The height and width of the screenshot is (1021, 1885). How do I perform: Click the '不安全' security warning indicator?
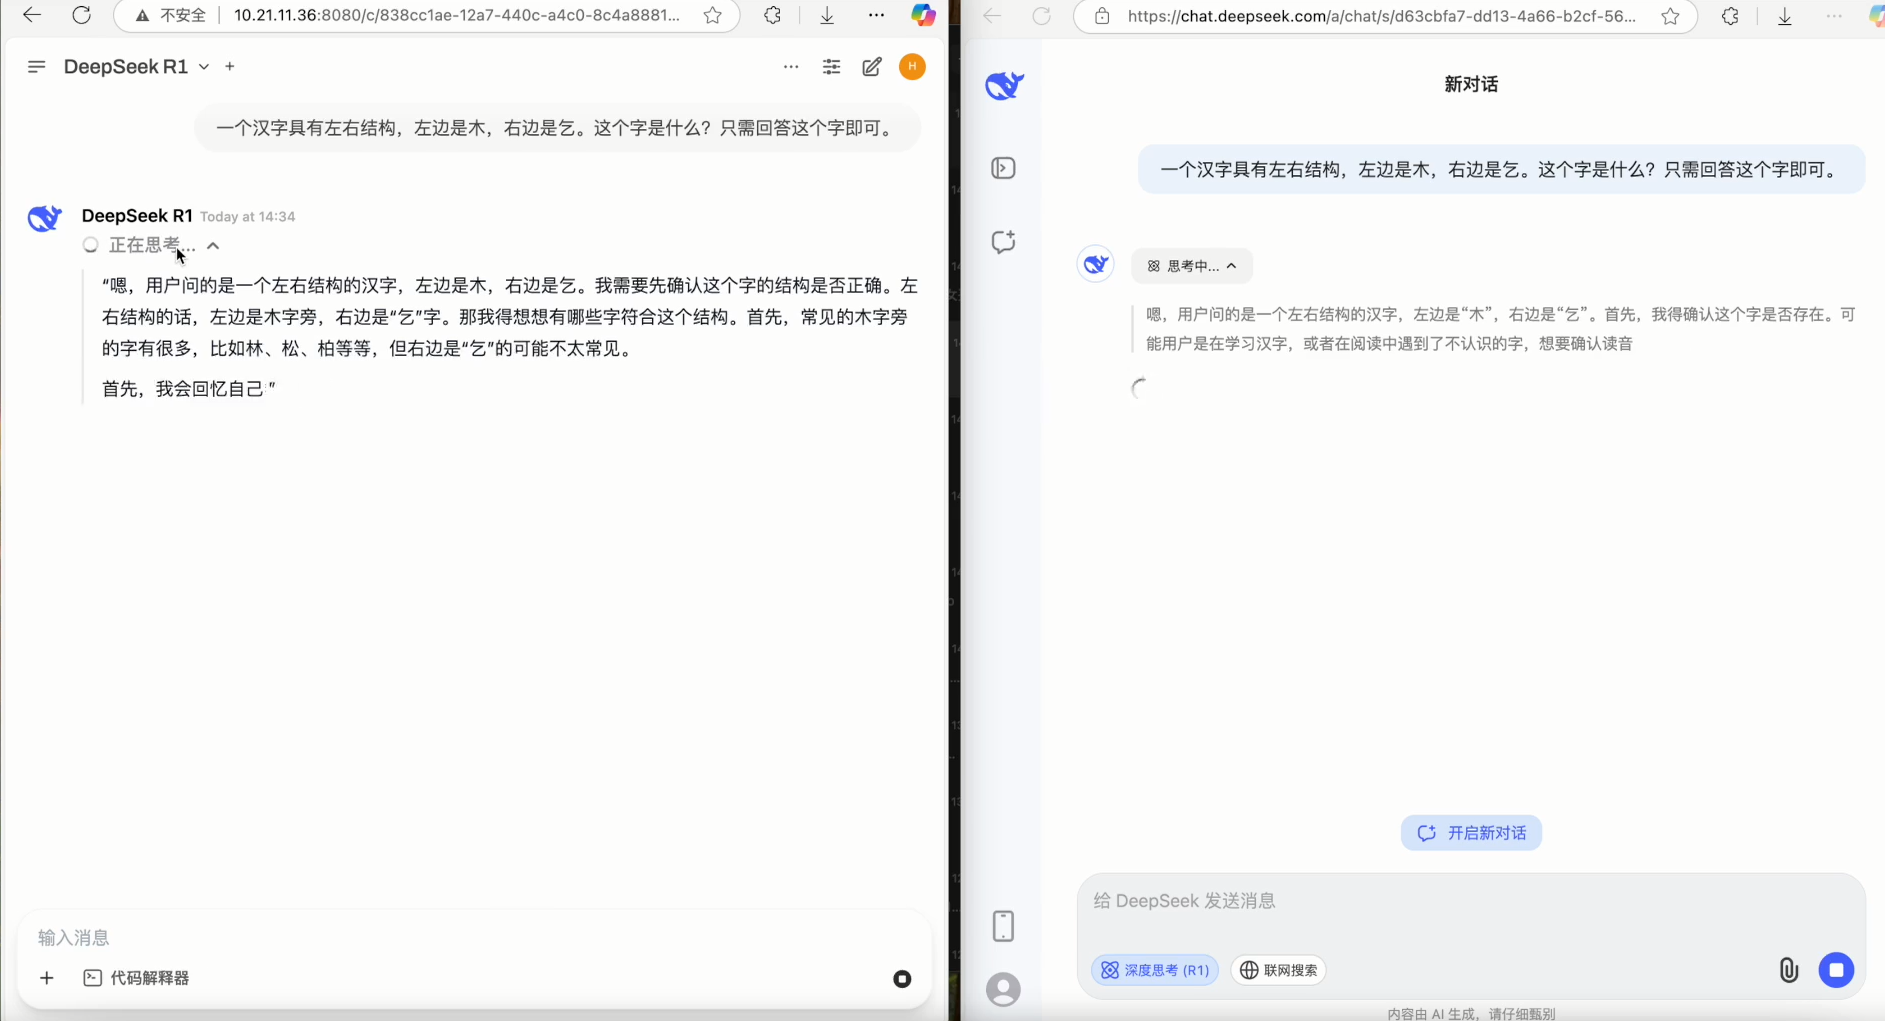point(171,15)
